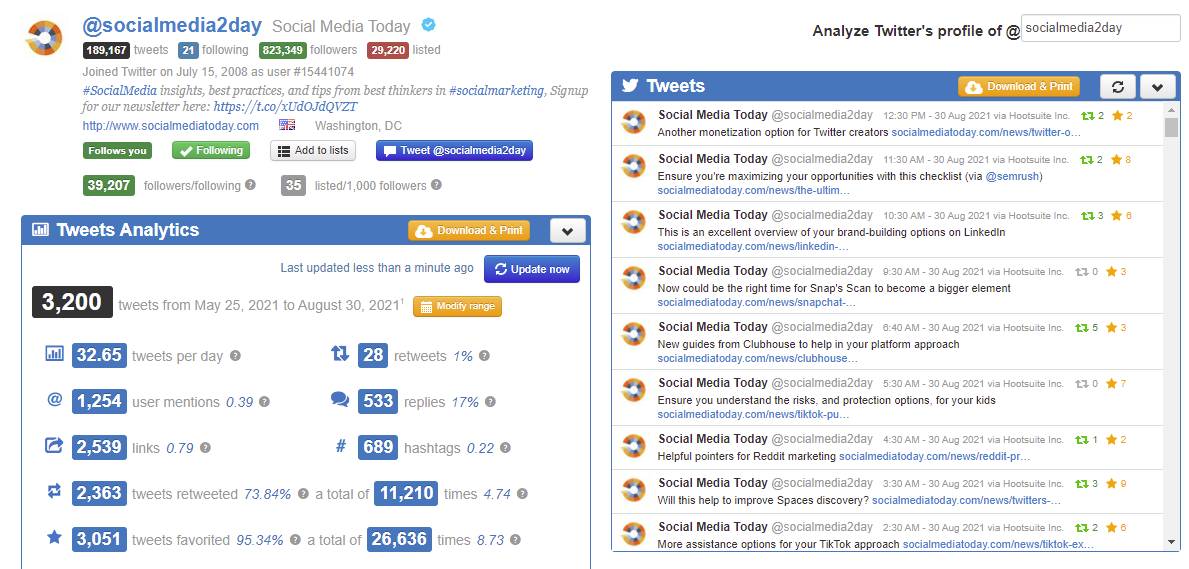Click Add to lists button
This screenshot has width=1189, height=569.
pos(313,151)
